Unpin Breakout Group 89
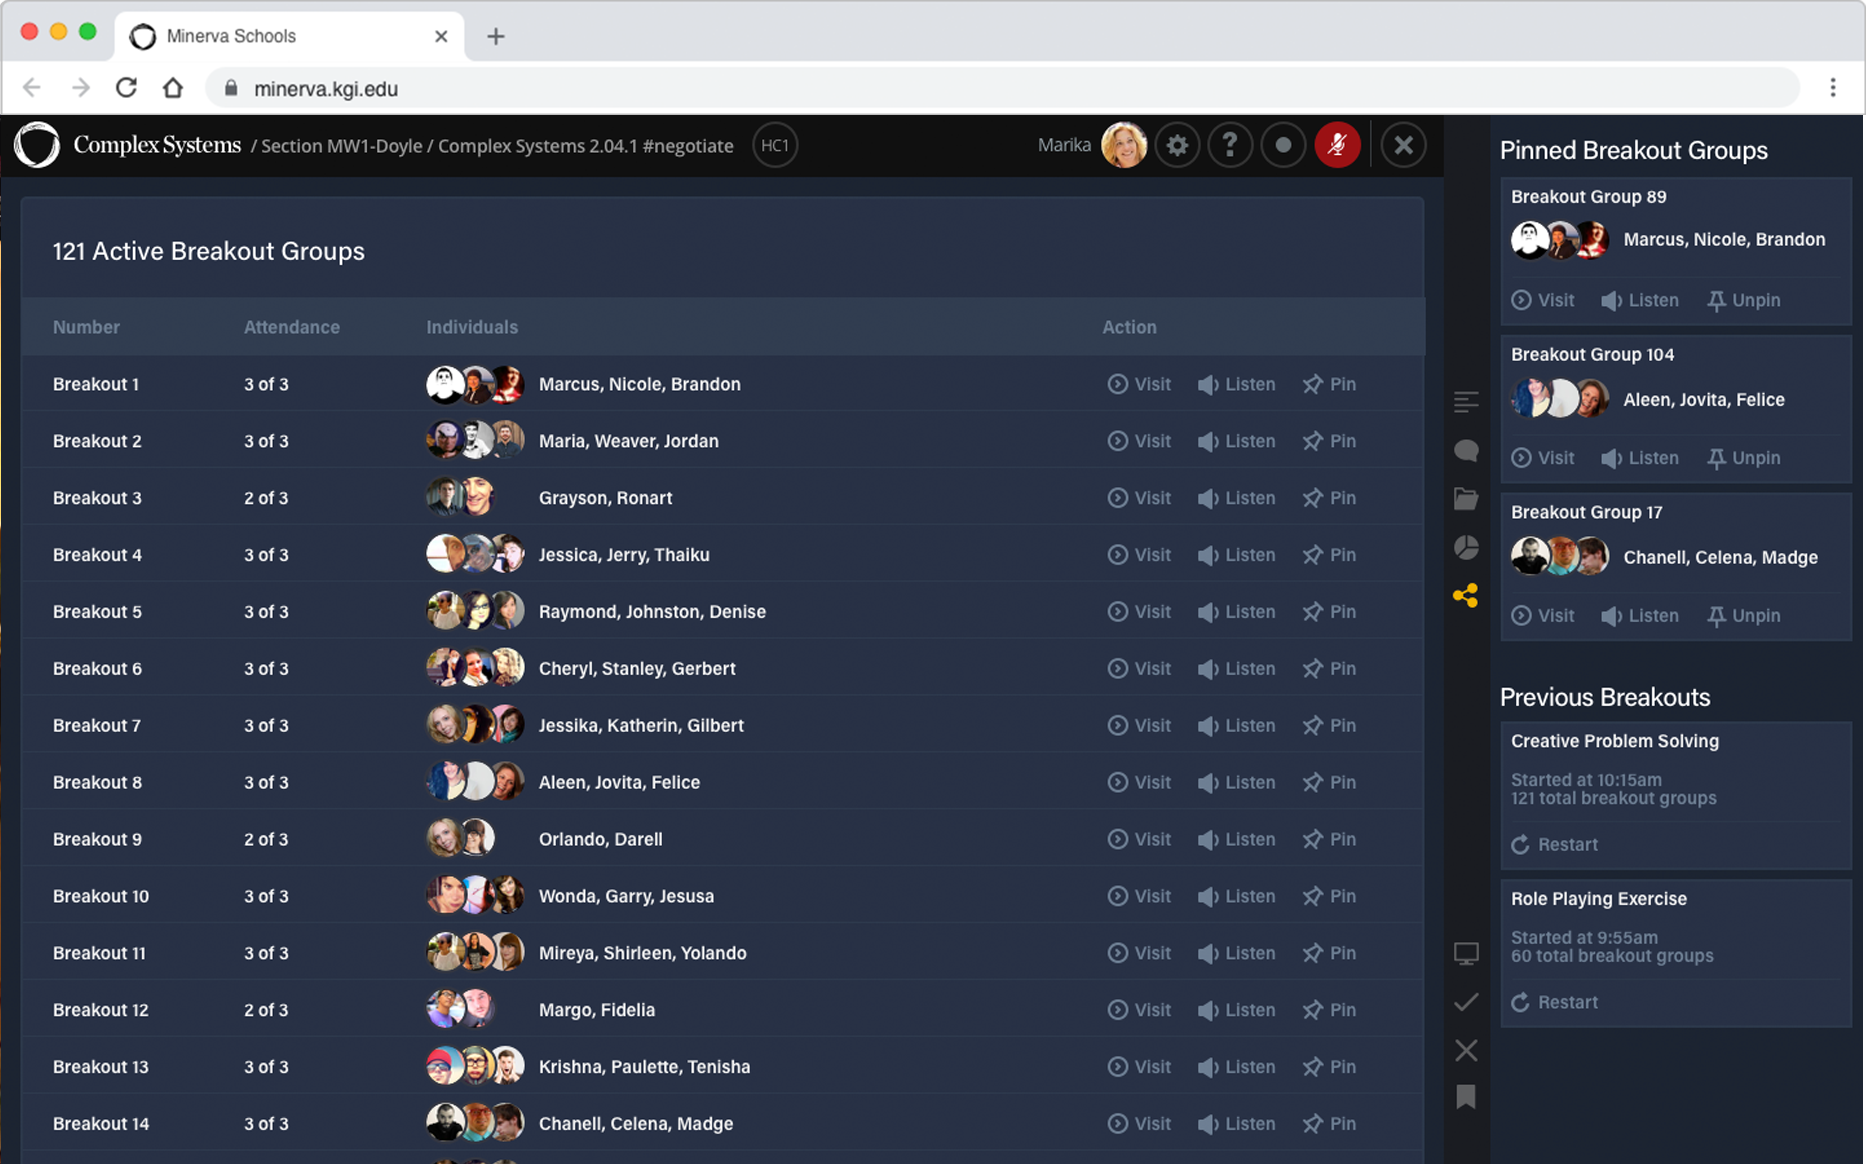Screen dimensions: 1866x1164 pyautogui.click(x=1743, y=301)
